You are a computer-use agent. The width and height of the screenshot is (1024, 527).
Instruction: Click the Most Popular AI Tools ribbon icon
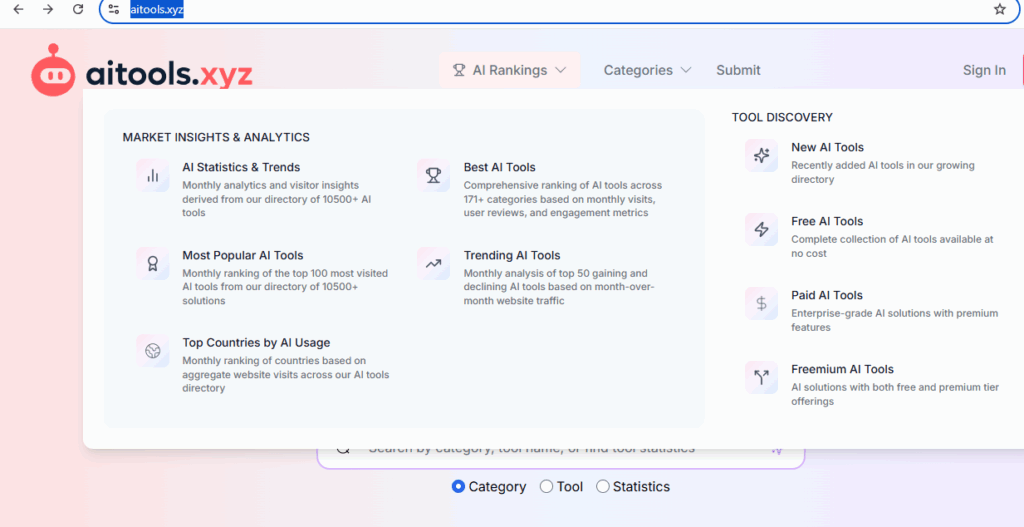153,263
